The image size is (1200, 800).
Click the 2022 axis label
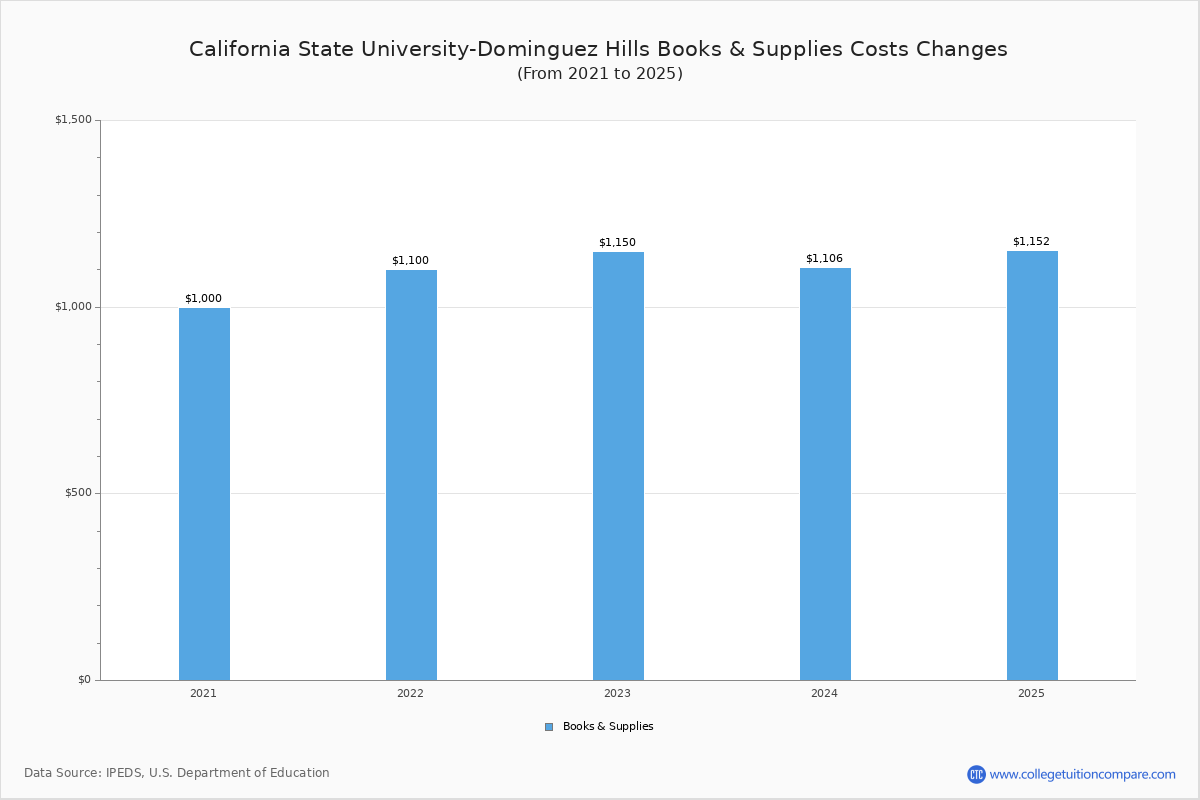[x=410, y=693]
